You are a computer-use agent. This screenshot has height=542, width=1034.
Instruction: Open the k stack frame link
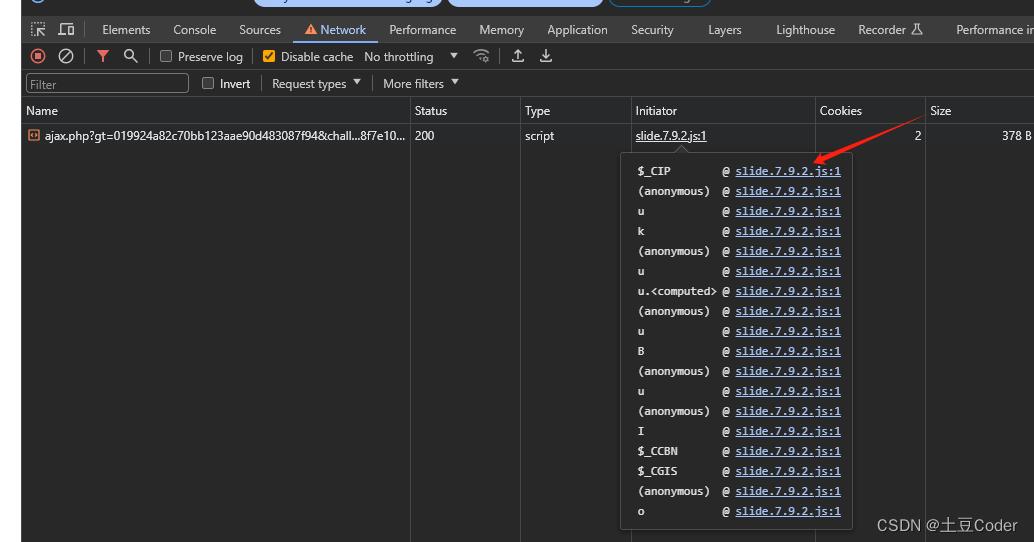tap(788, 231)
